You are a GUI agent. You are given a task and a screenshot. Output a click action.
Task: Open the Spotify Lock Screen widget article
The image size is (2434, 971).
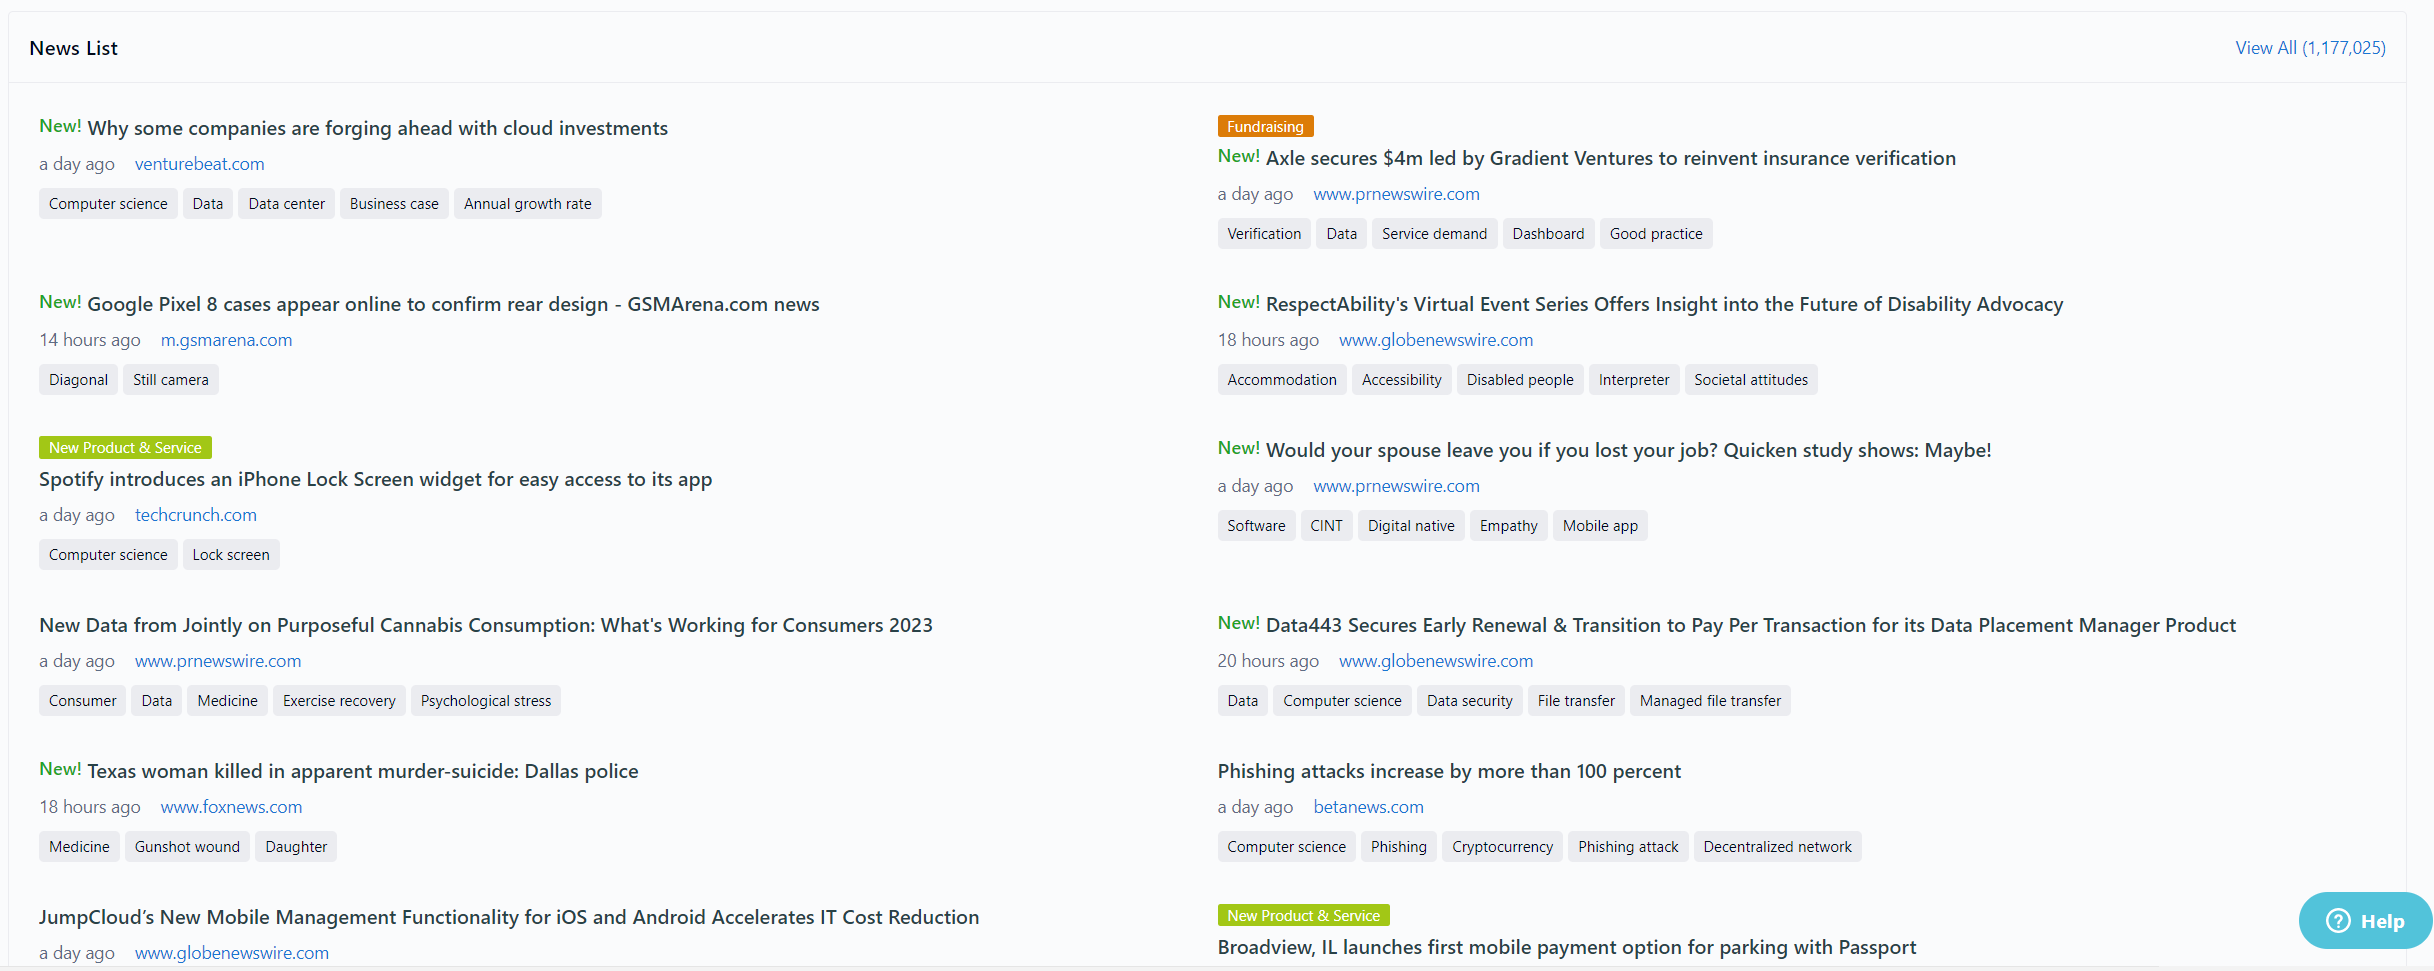click(x=375, y=479)
